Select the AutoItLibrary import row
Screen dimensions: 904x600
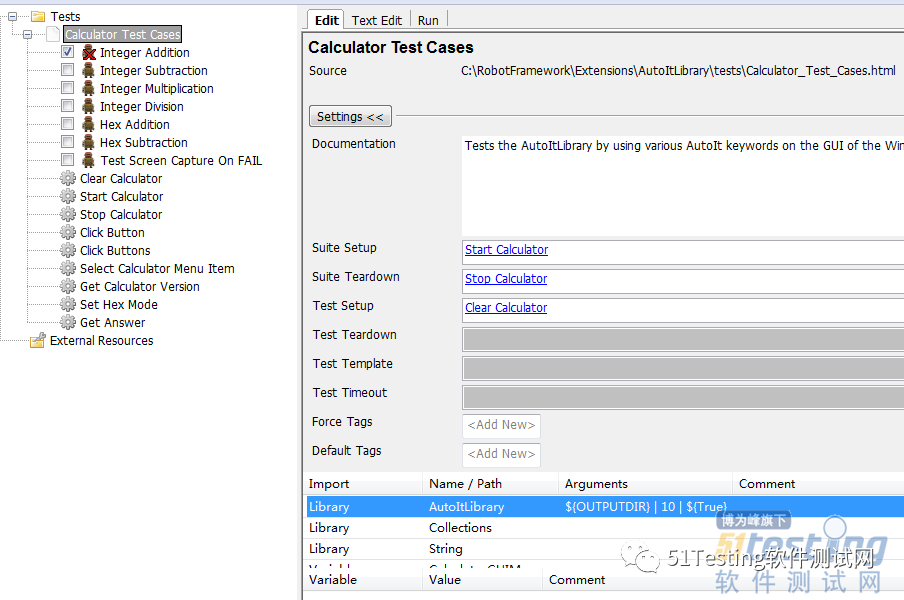466,507
